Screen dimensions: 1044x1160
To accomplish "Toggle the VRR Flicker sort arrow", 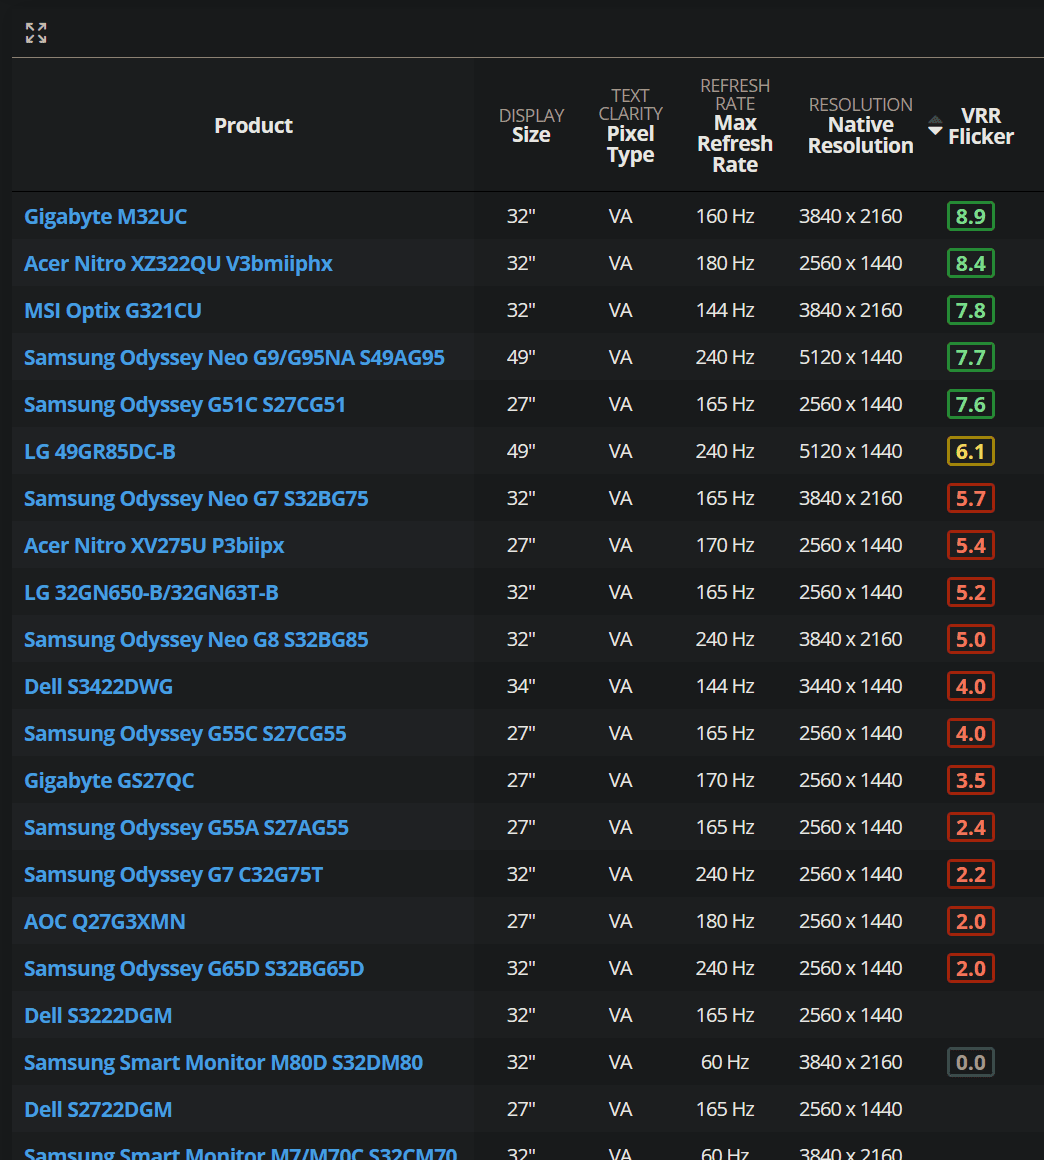I will tap(935, 126).
